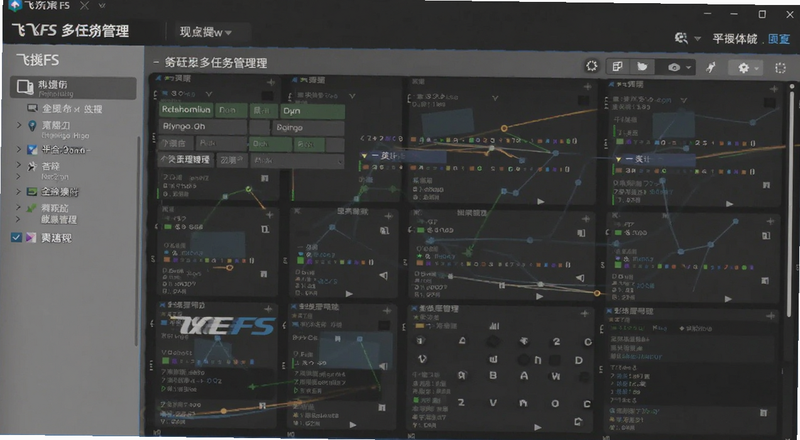
Task: Click the green 'Rctahomiun' button
Action: pyautogui.click(x=185, y=110)
